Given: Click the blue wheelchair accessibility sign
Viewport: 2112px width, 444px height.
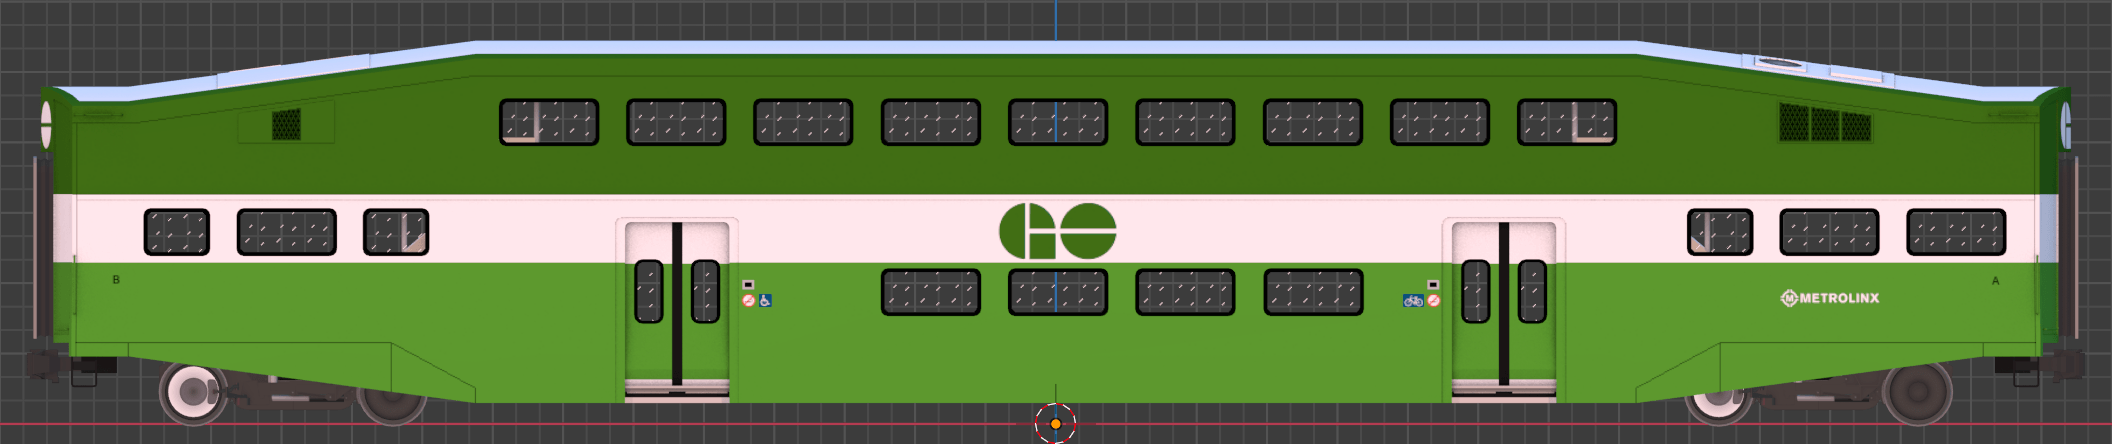Looking at the screenshot, I should coord(765,300).
